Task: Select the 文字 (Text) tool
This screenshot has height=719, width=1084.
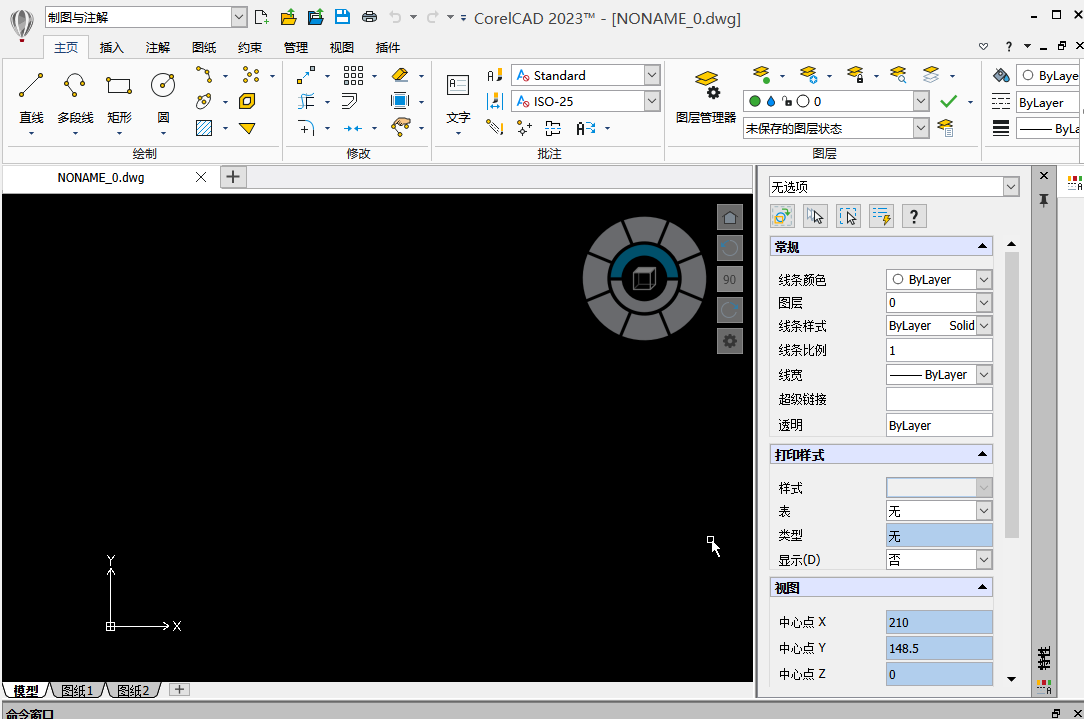Action: pyautogui.click(x=457, y=88)
